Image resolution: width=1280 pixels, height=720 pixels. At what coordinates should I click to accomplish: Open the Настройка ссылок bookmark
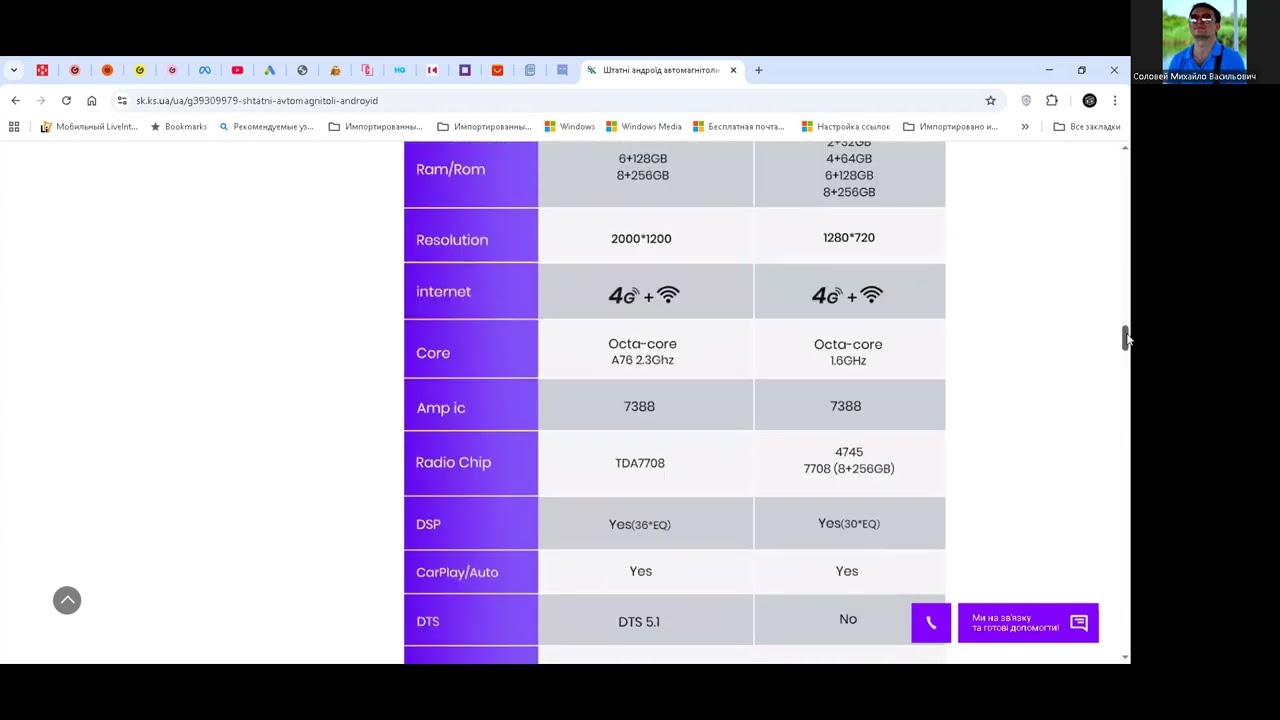tap(845, 127)
